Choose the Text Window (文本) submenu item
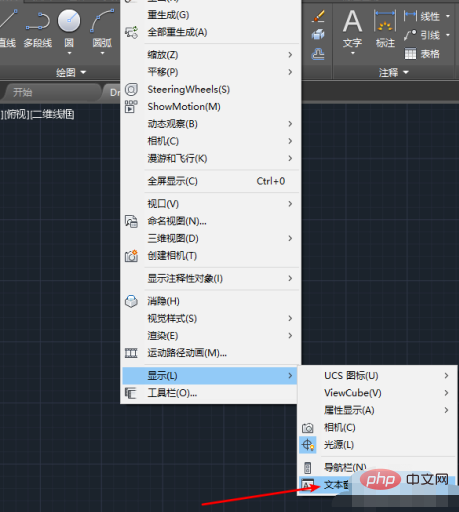The height and width of the screenshot is (512, 459). [377, 485]
